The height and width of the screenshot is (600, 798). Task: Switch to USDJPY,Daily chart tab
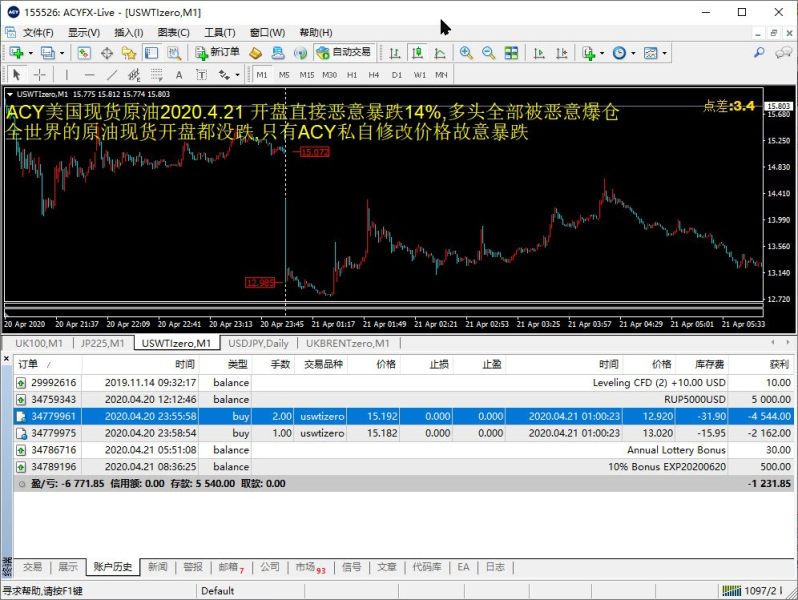(x=259, y=344)
